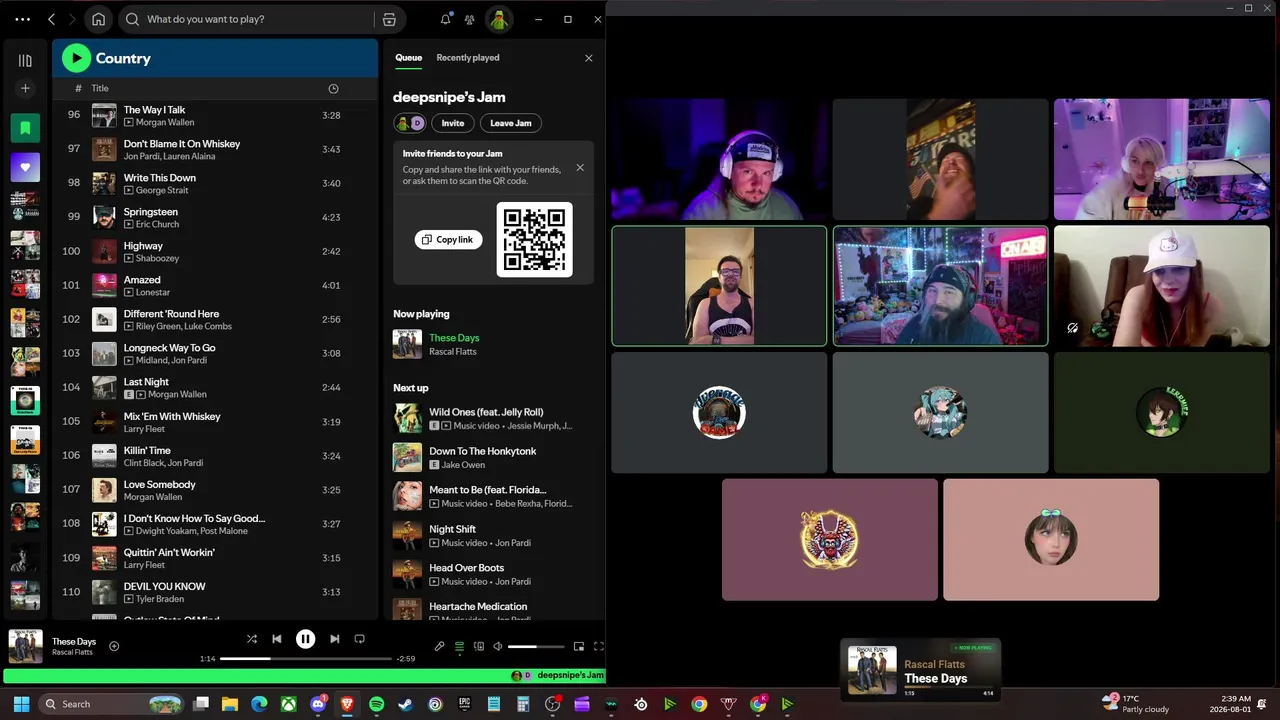
Task: Pause the current song
Action: tap(305, 639)
